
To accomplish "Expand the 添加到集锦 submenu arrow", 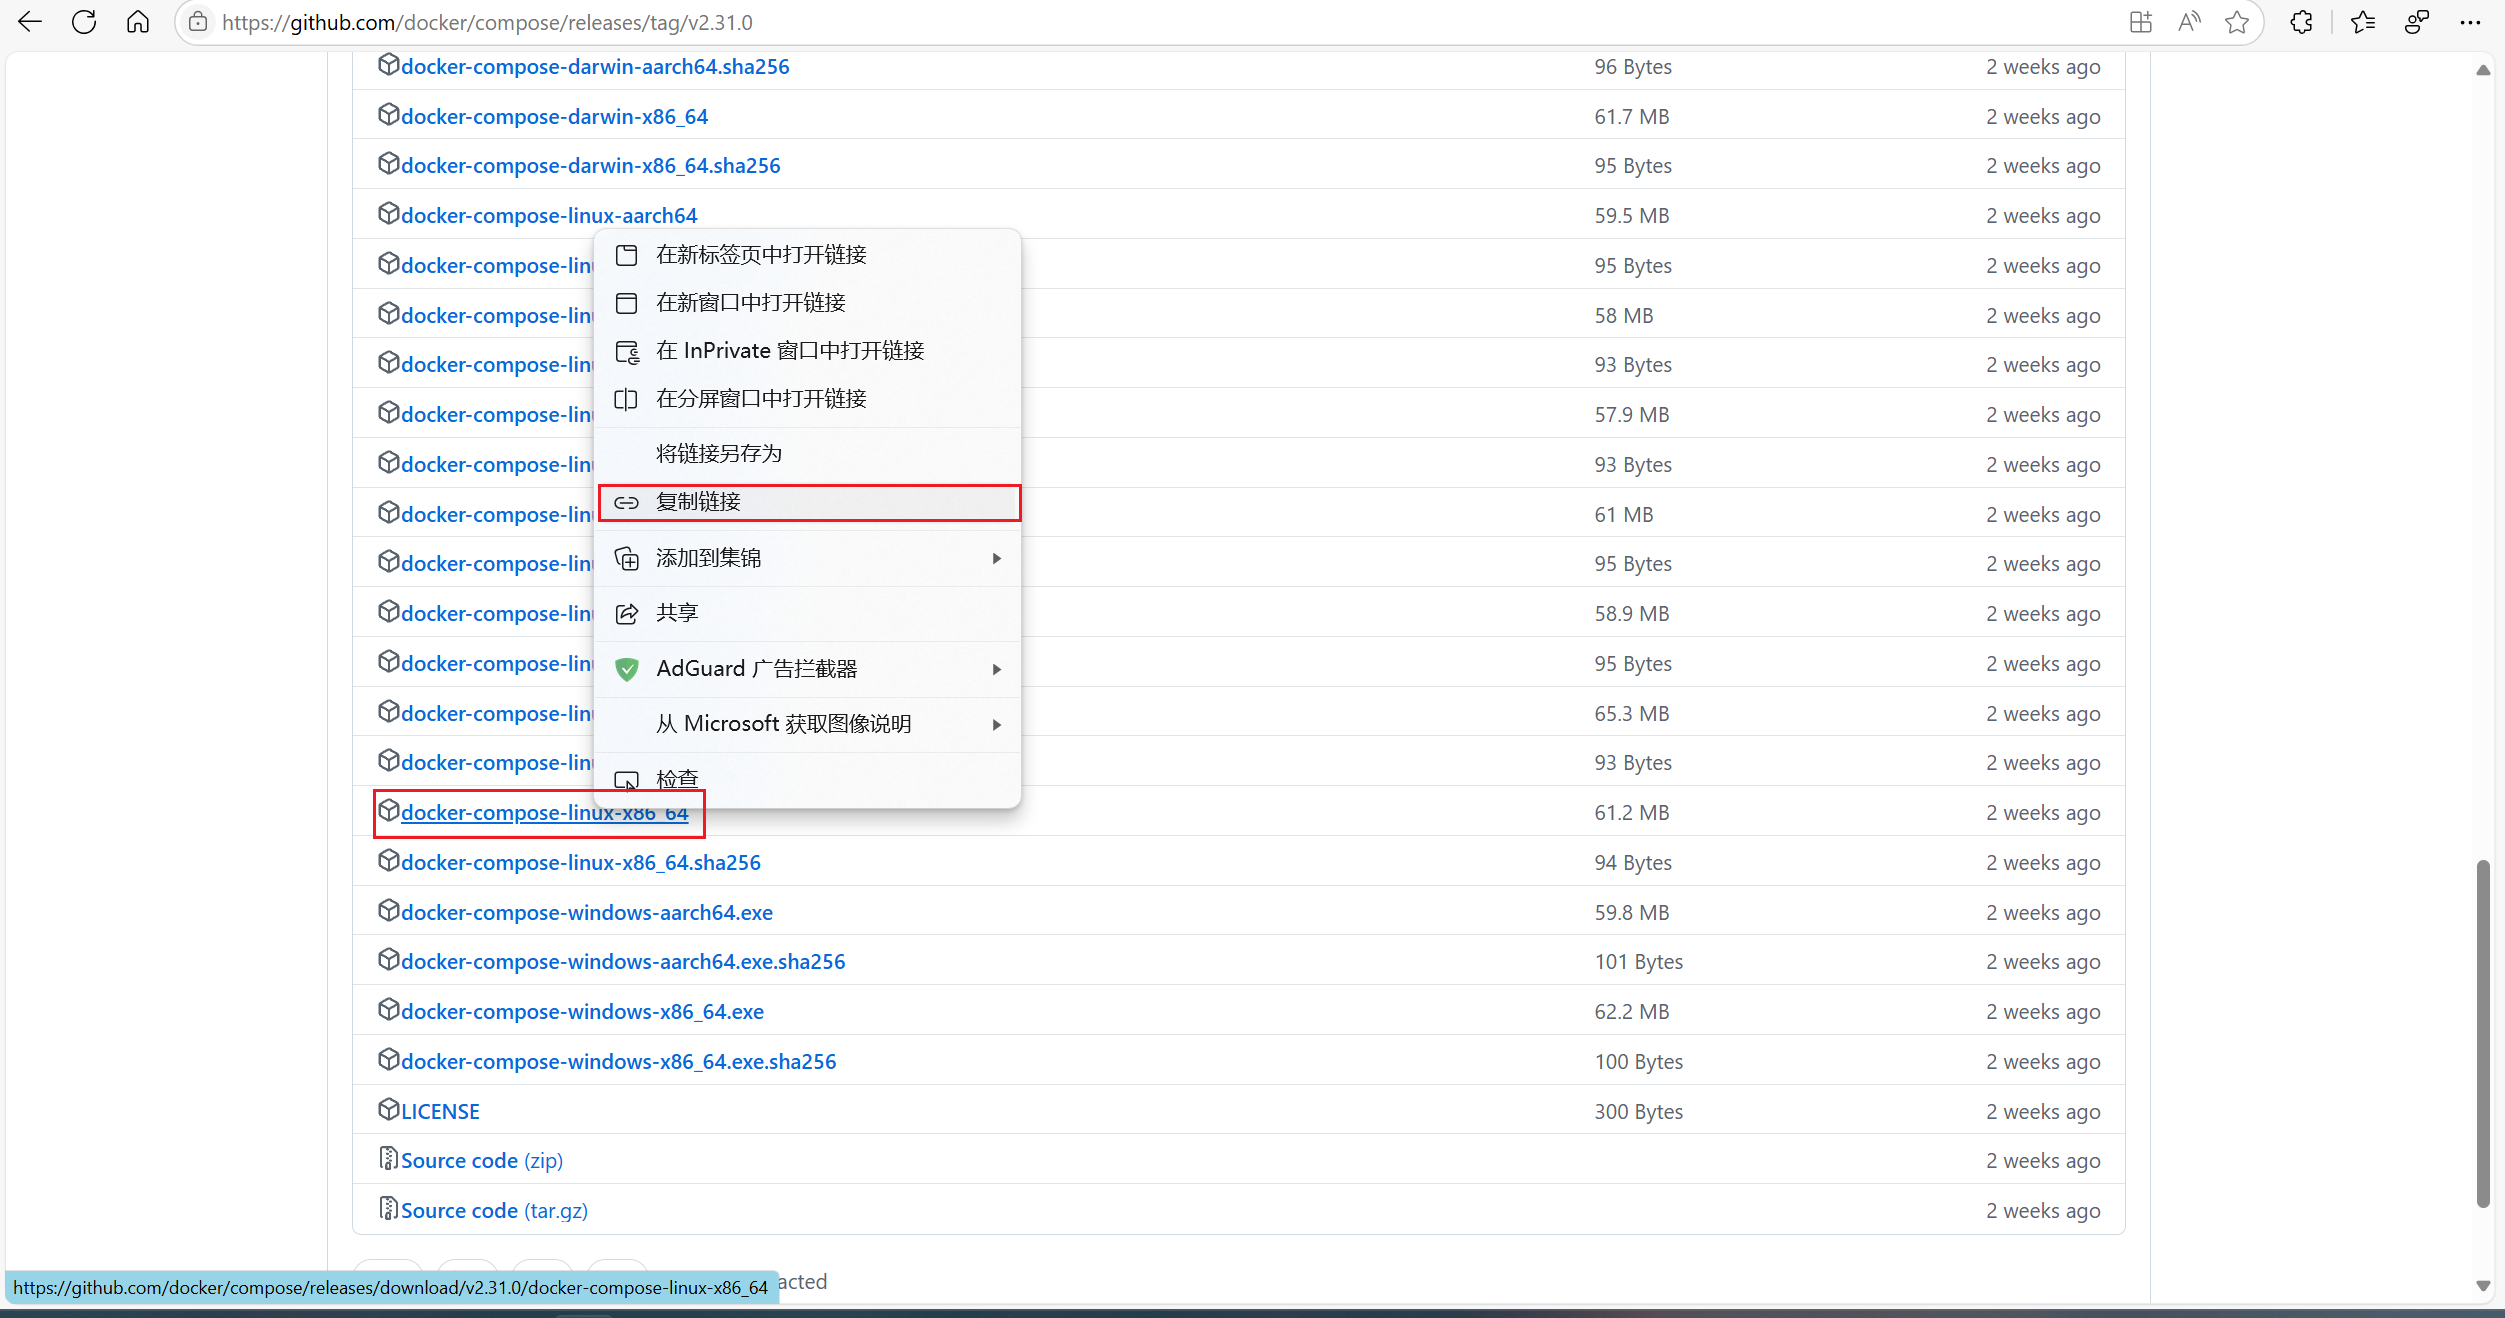I will pos(997,558).
